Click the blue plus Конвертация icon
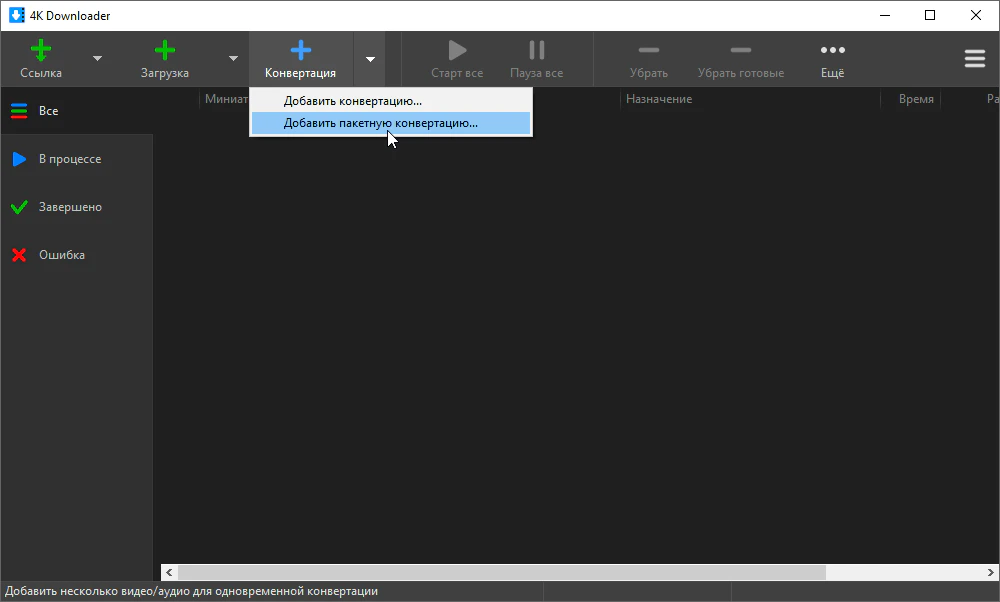1000x602 pixels. (x=300, y=51)
